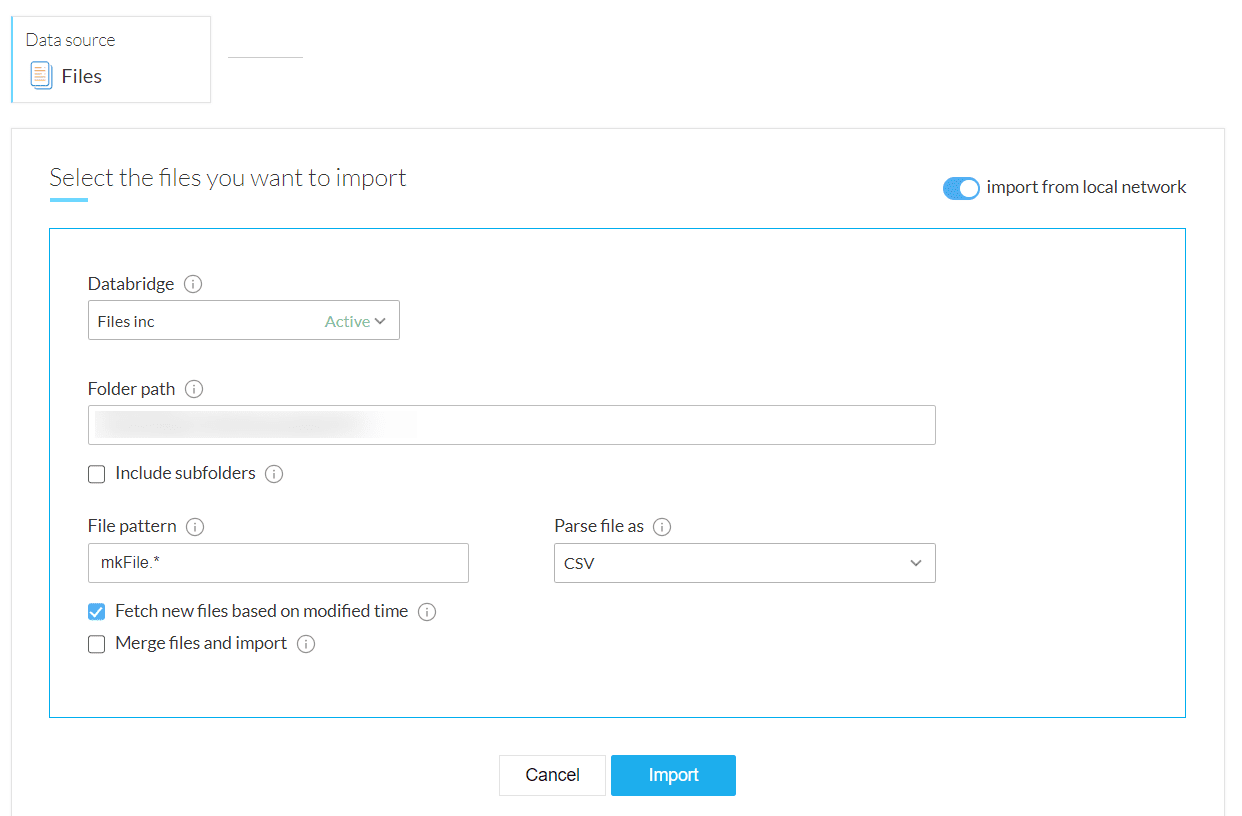Click the Active status chevron in Databridge

(x=380, y=322)
